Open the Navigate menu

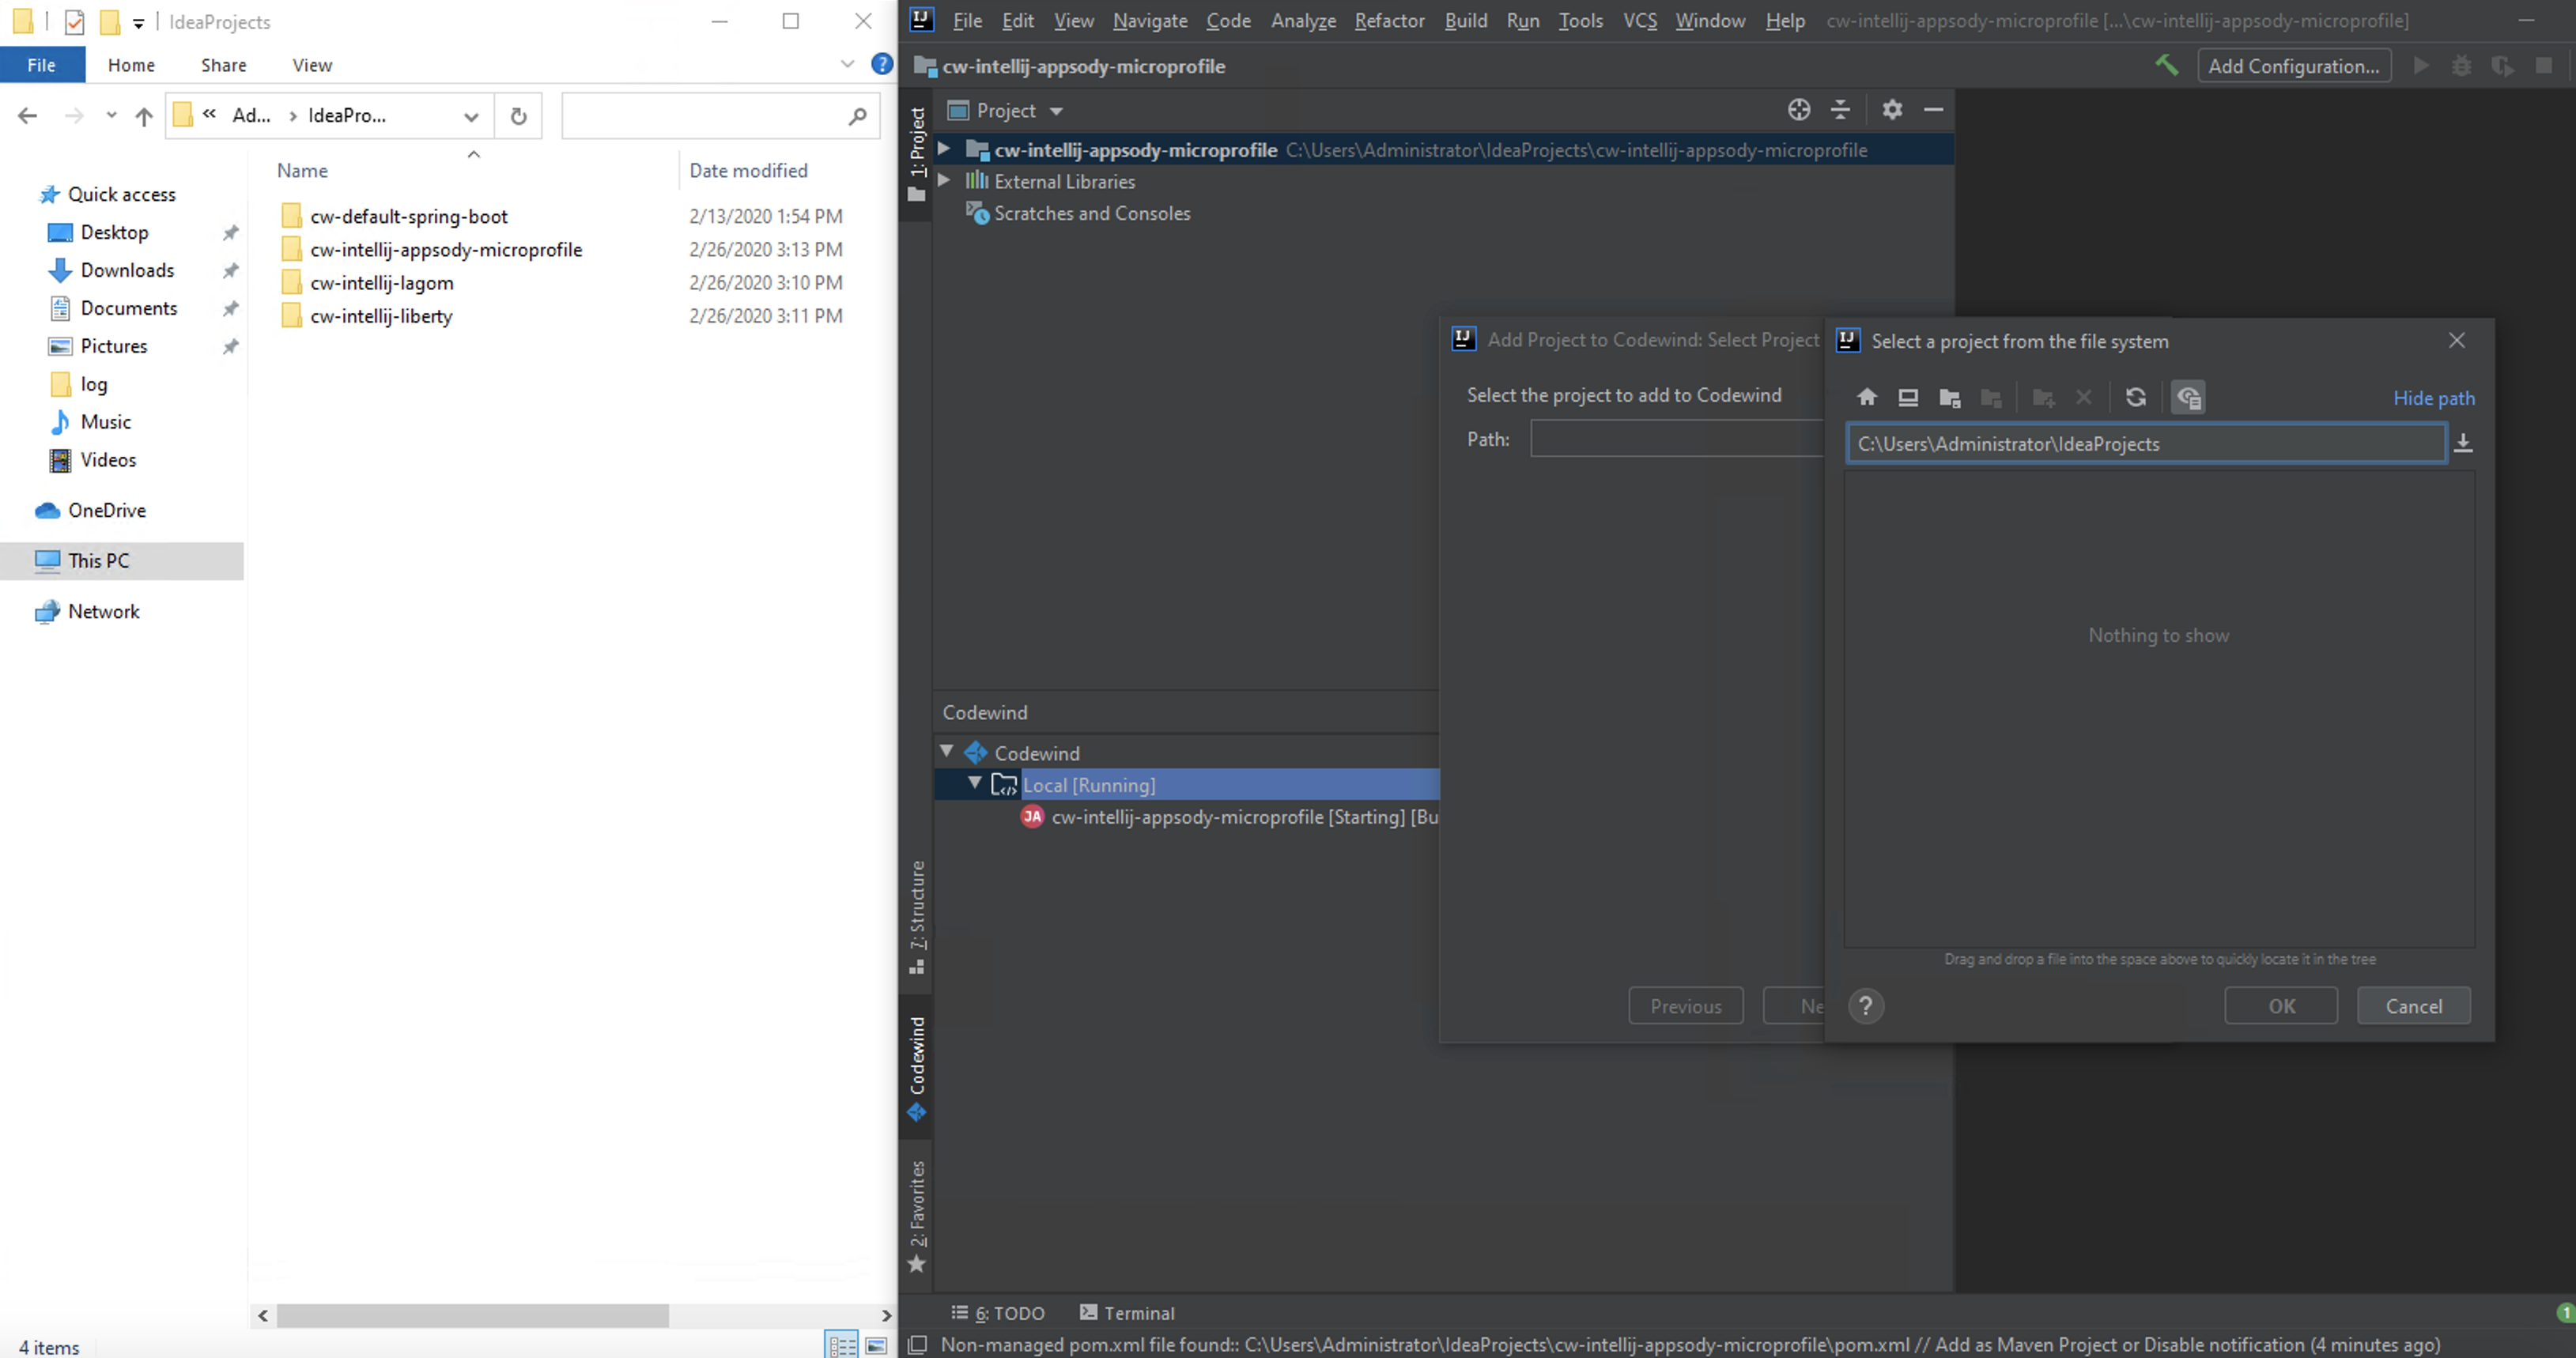[1150, 21]
